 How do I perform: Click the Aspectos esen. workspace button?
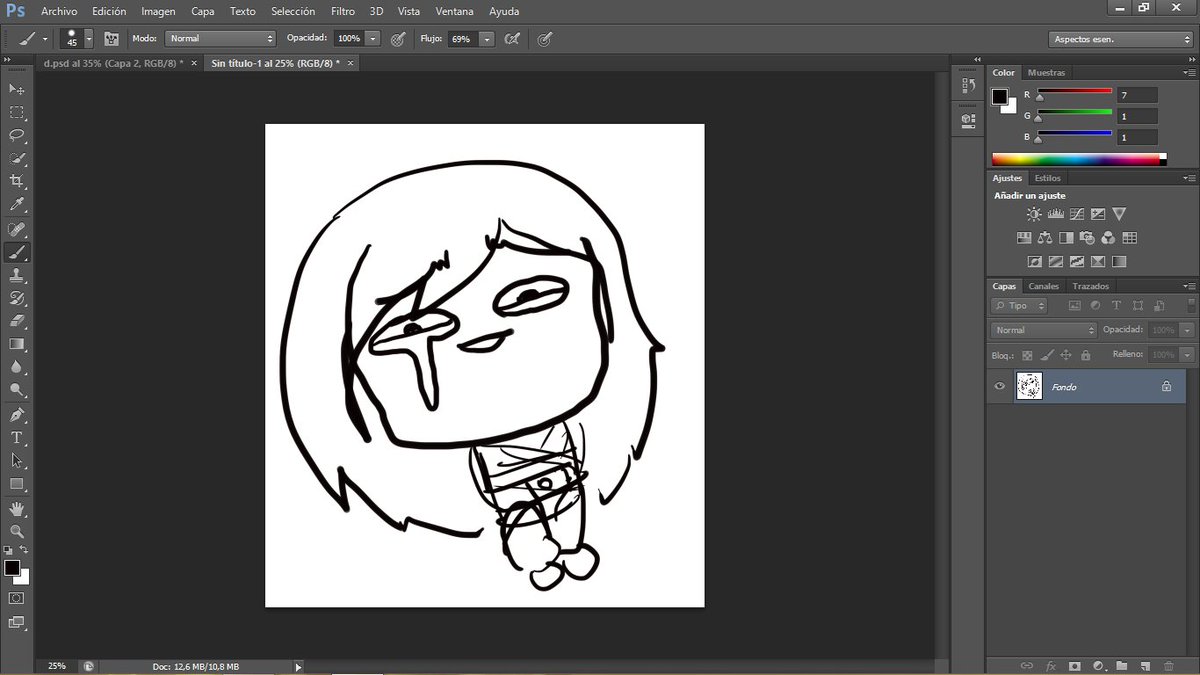(1119, 38)
